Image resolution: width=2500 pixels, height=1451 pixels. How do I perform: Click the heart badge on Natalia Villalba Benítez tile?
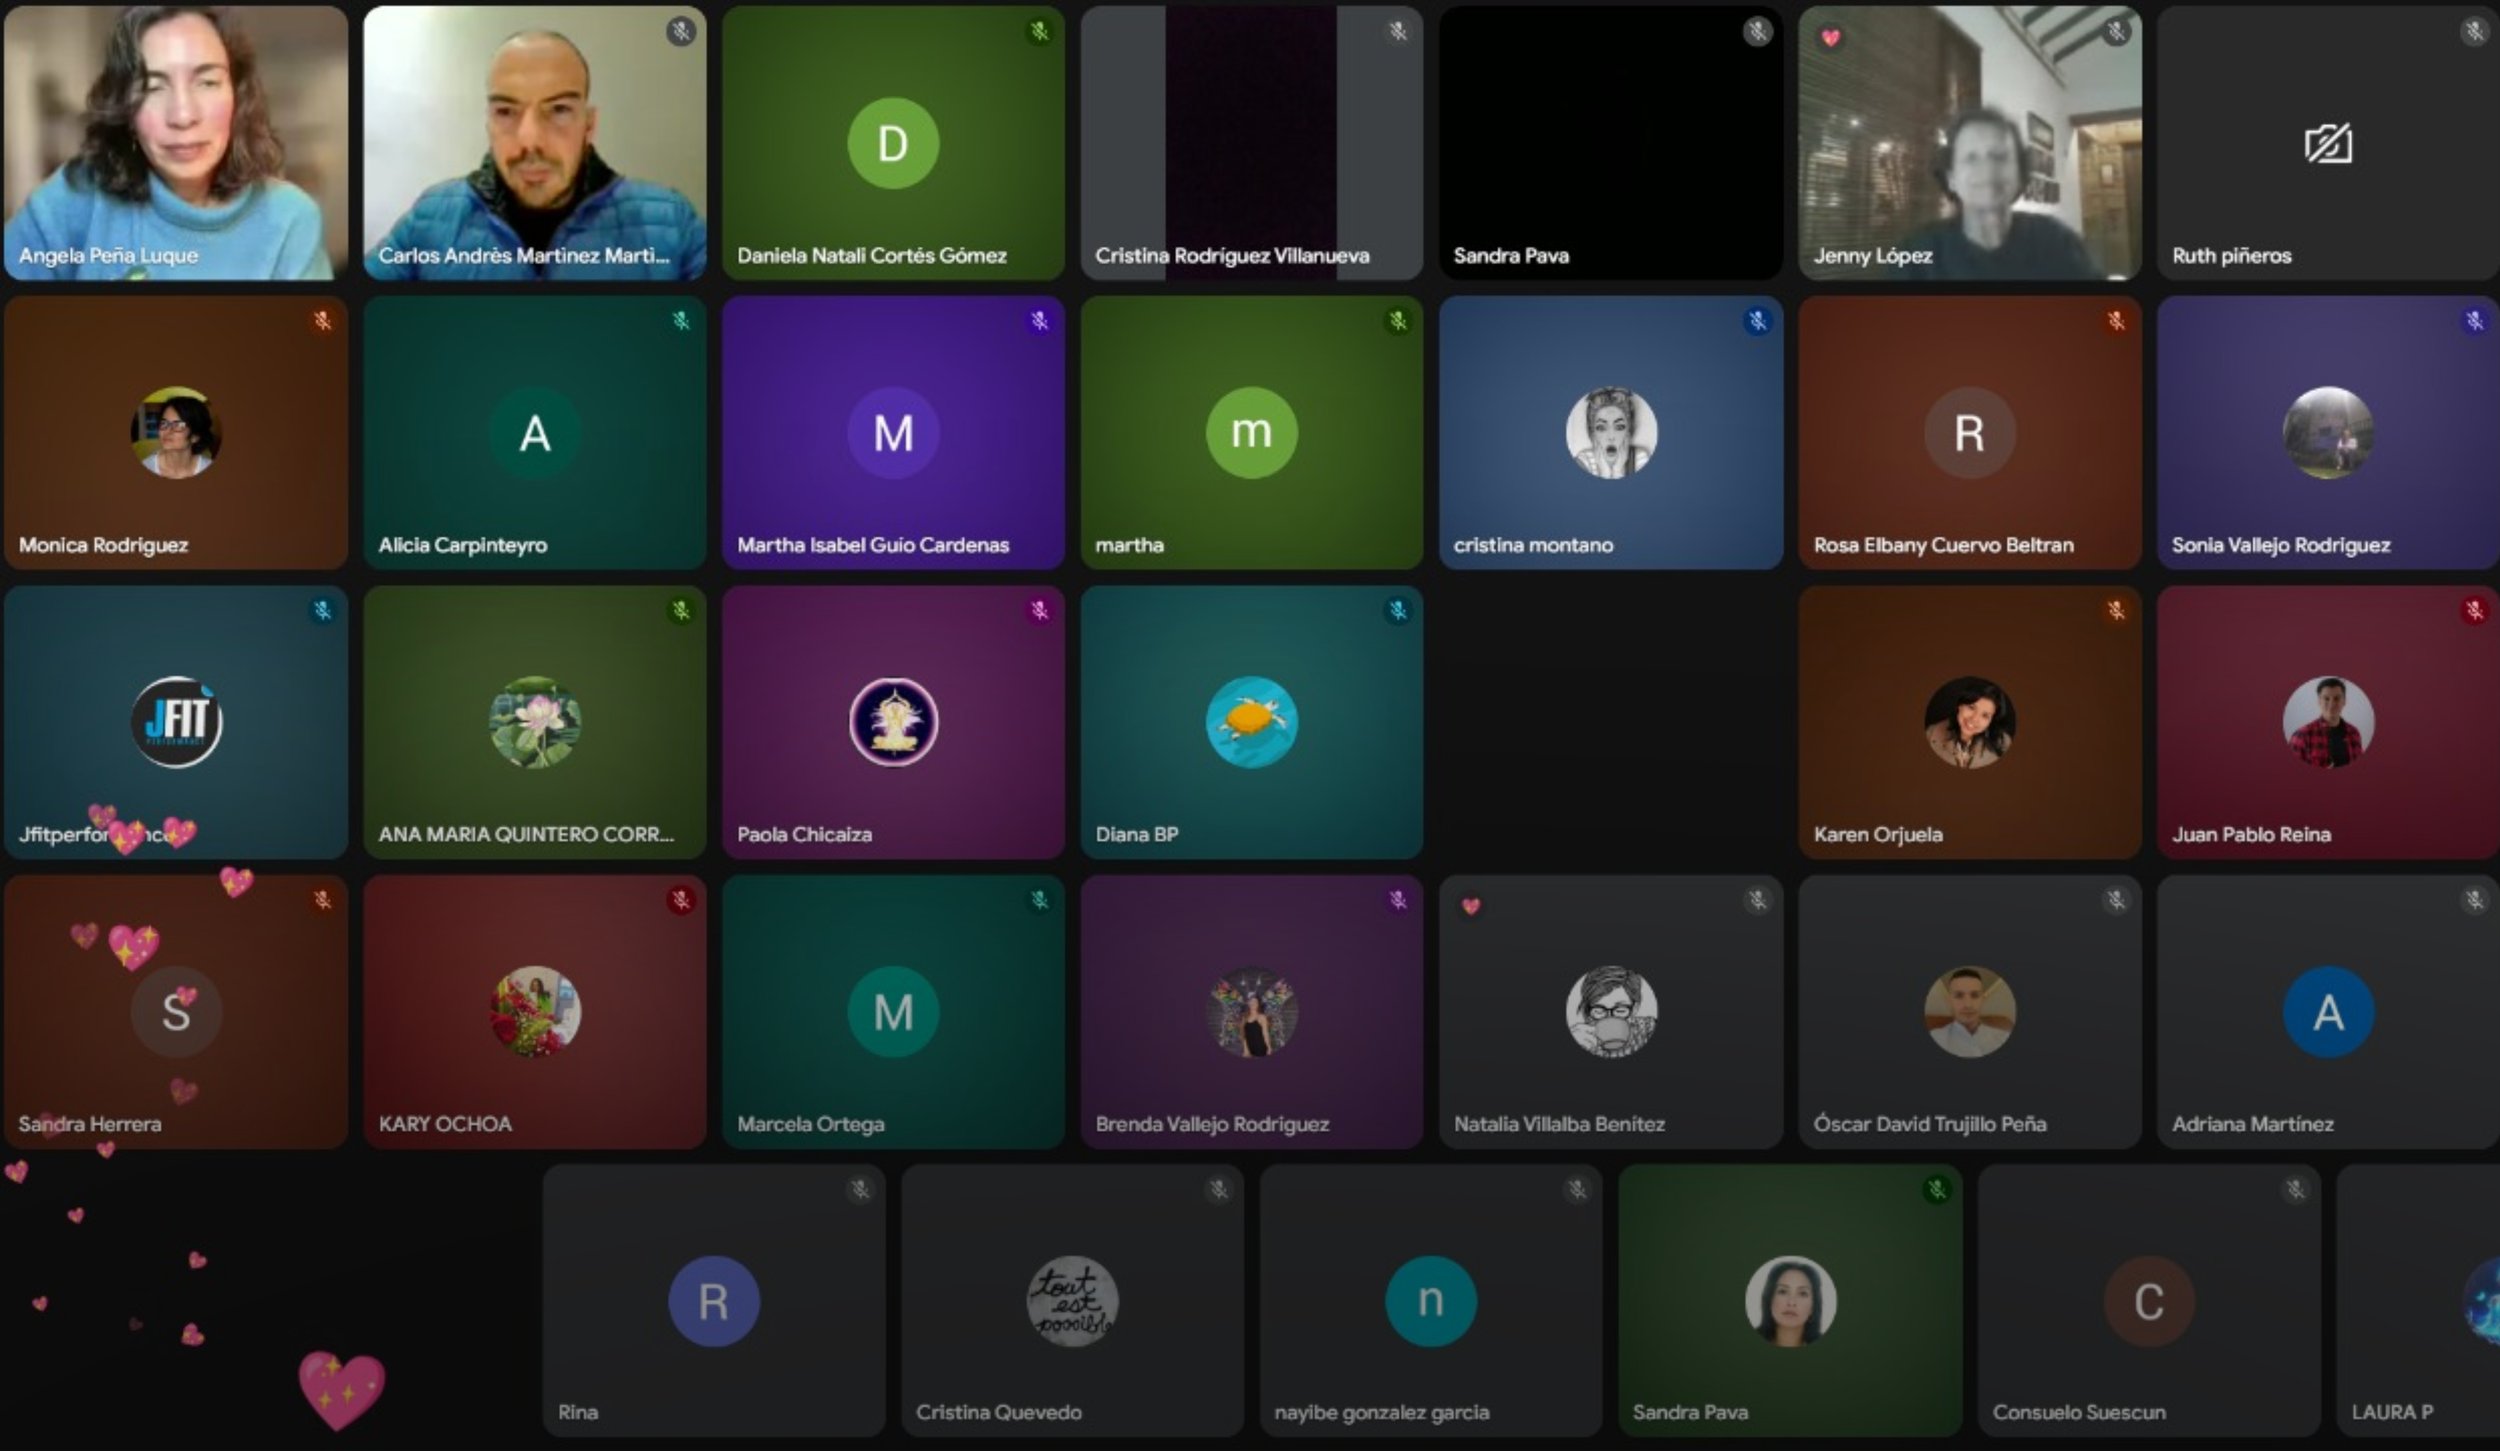(x=1470, y=906)
